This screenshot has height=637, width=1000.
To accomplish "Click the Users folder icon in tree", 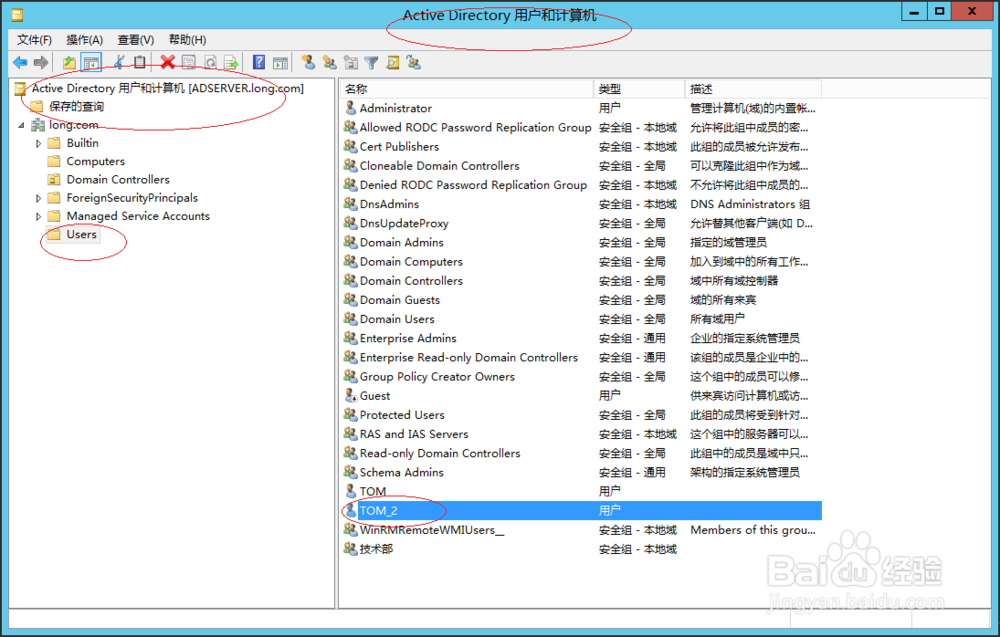I will pyautogui.click(x=55, y=235).
